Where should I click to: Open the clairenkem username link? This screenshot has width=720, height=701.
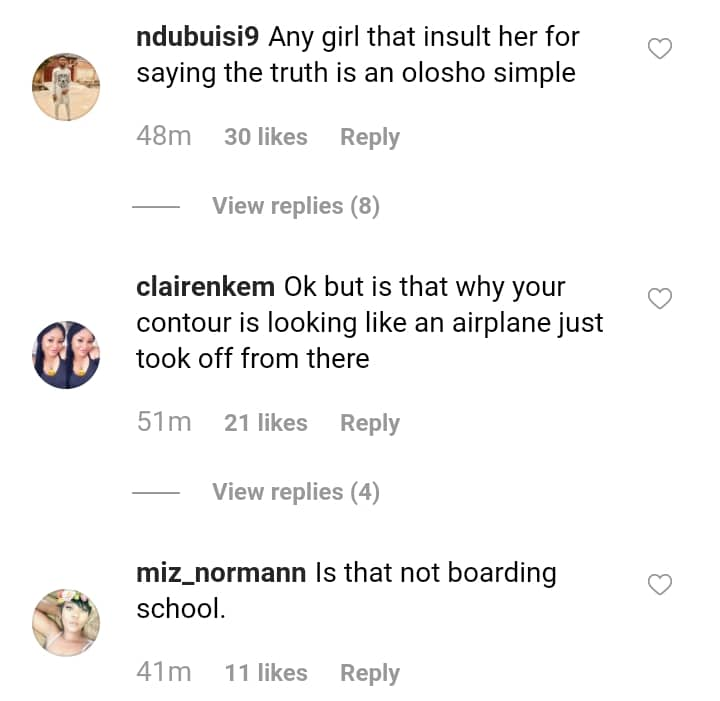point(205,287)
